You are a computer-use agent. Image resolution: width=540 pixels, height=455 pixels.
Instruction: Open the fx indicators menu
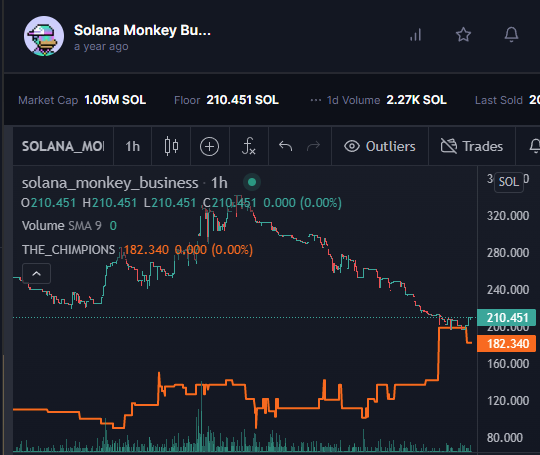click(x=249, y=146)
